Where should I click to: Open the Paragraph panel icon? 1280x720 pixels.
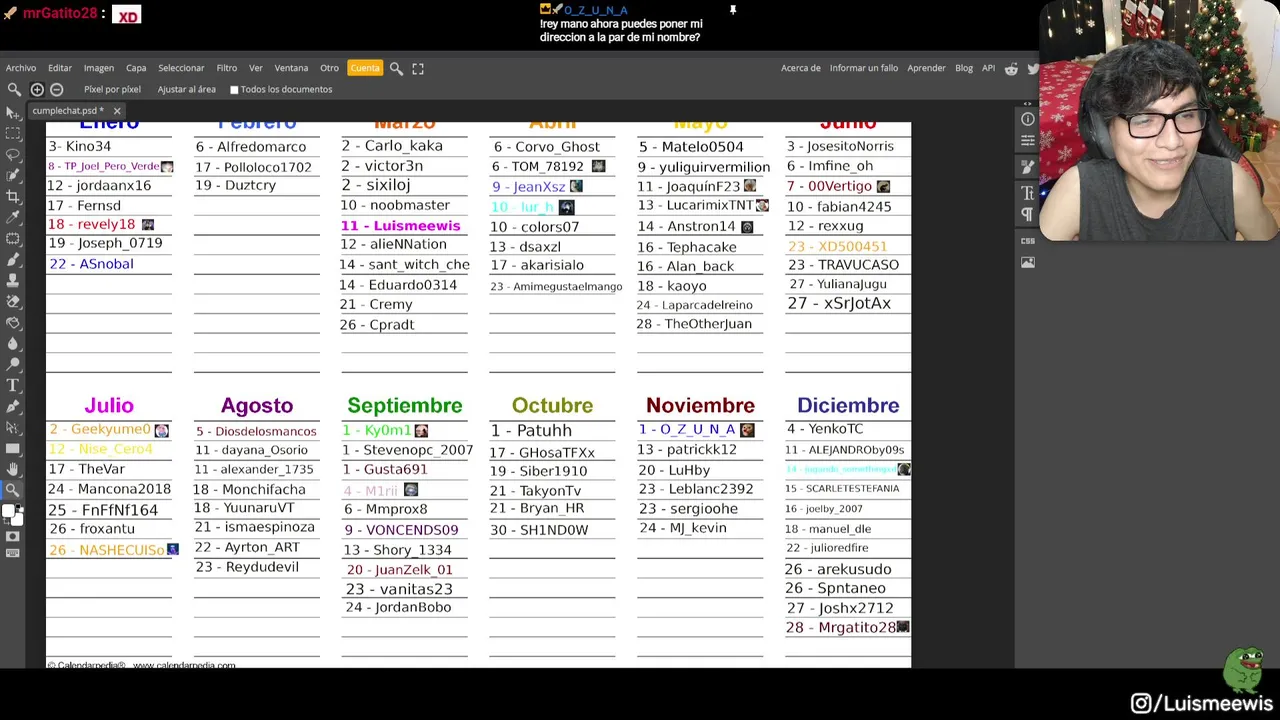tap(1028, 215)
